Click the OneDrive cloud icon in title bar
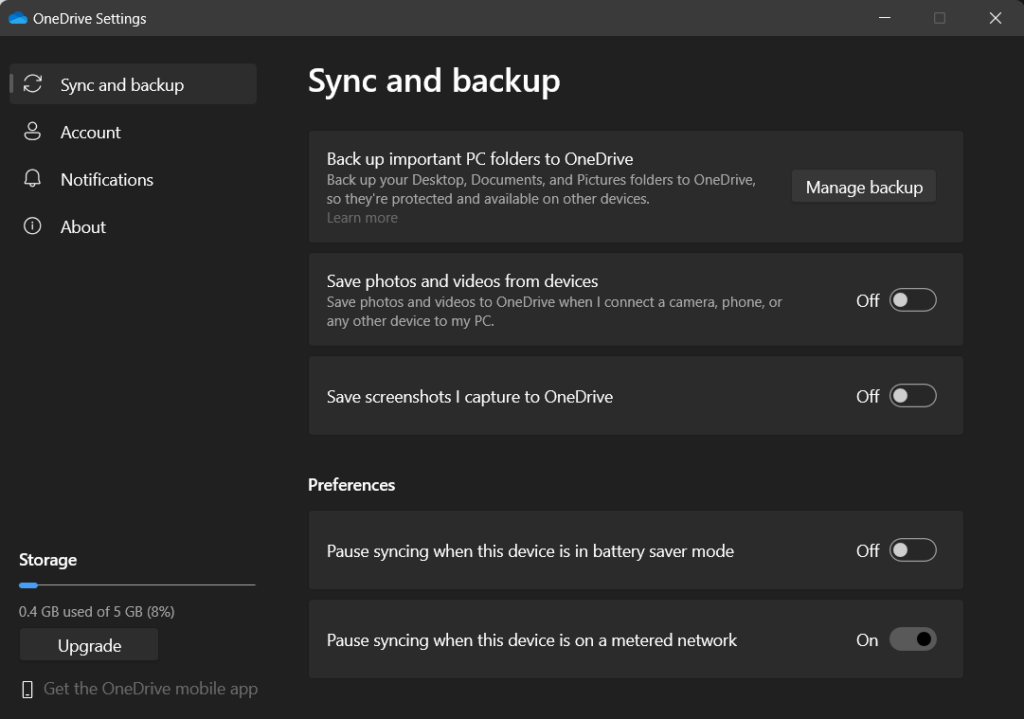Image resolution: width=1024 pixels, height=719 pixels. 17,18
